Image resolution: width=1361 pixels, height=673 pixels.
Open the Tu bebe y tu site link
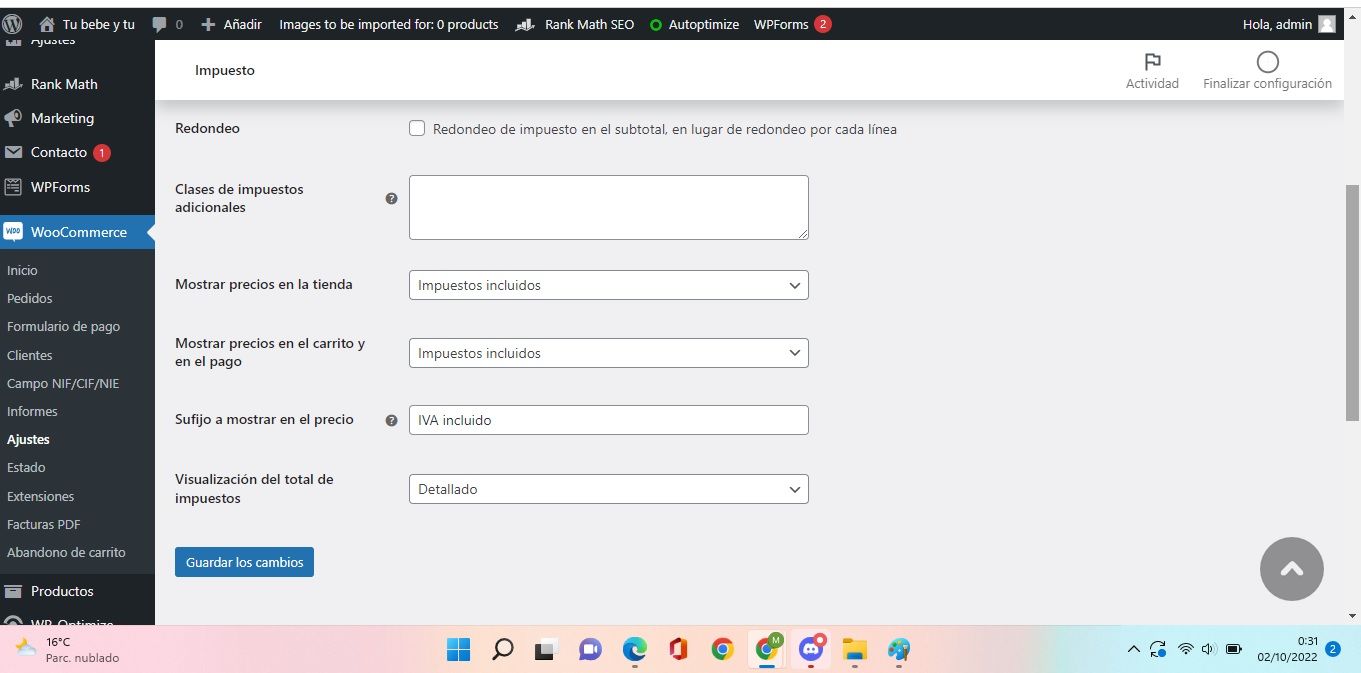[86, 24]
